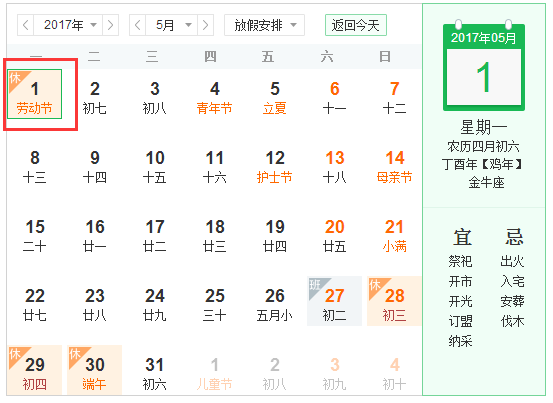Click the 安葬 taboo item
The width and height of the screenshot is (553, 403).
[x=512, y=301]
